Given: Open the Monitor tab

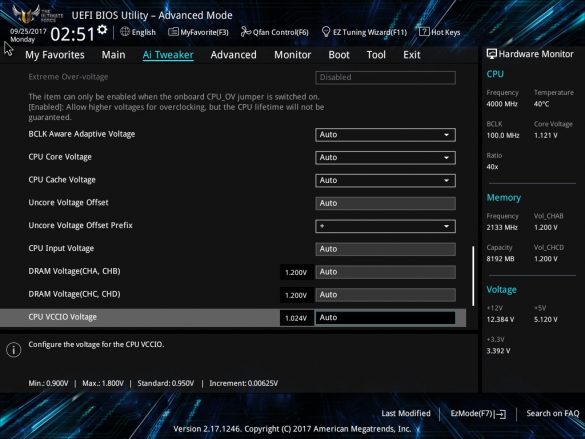Looking at the screenshot, I should 292,55.
